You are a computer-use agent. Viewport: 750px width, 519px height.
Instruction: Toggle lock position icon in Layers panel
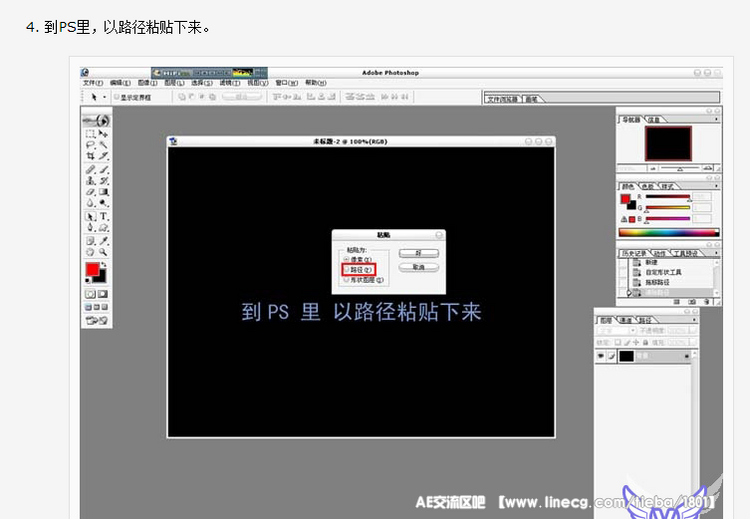click(x=636, y=342)
